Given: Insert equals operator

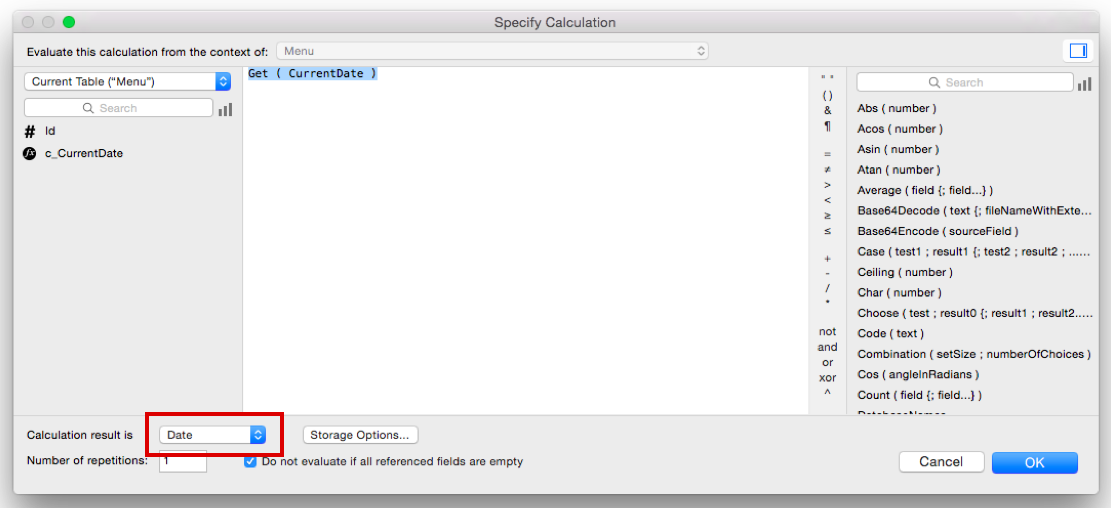Looking at the screenshot, I should click(827, 154).
